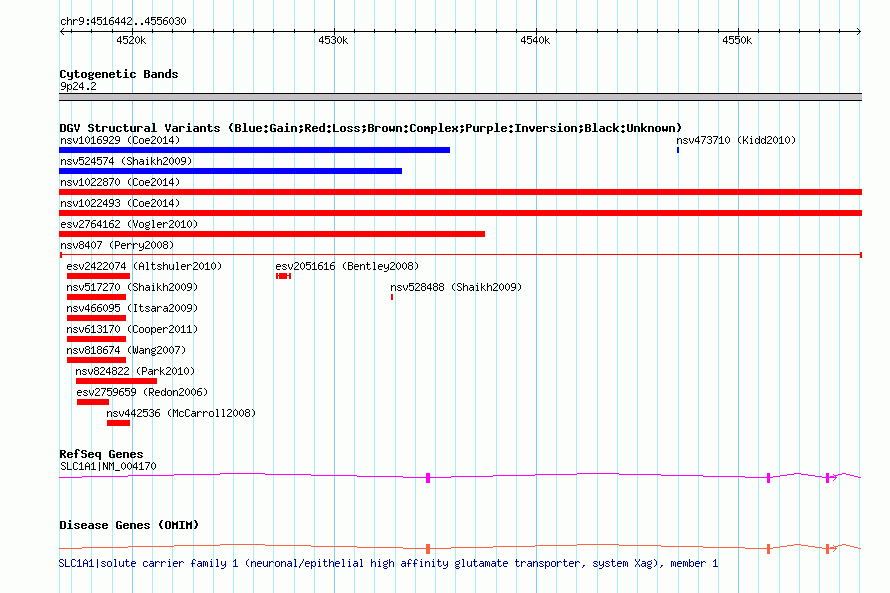Select the red nsv824822 loss bar

[x=116, y=381]
